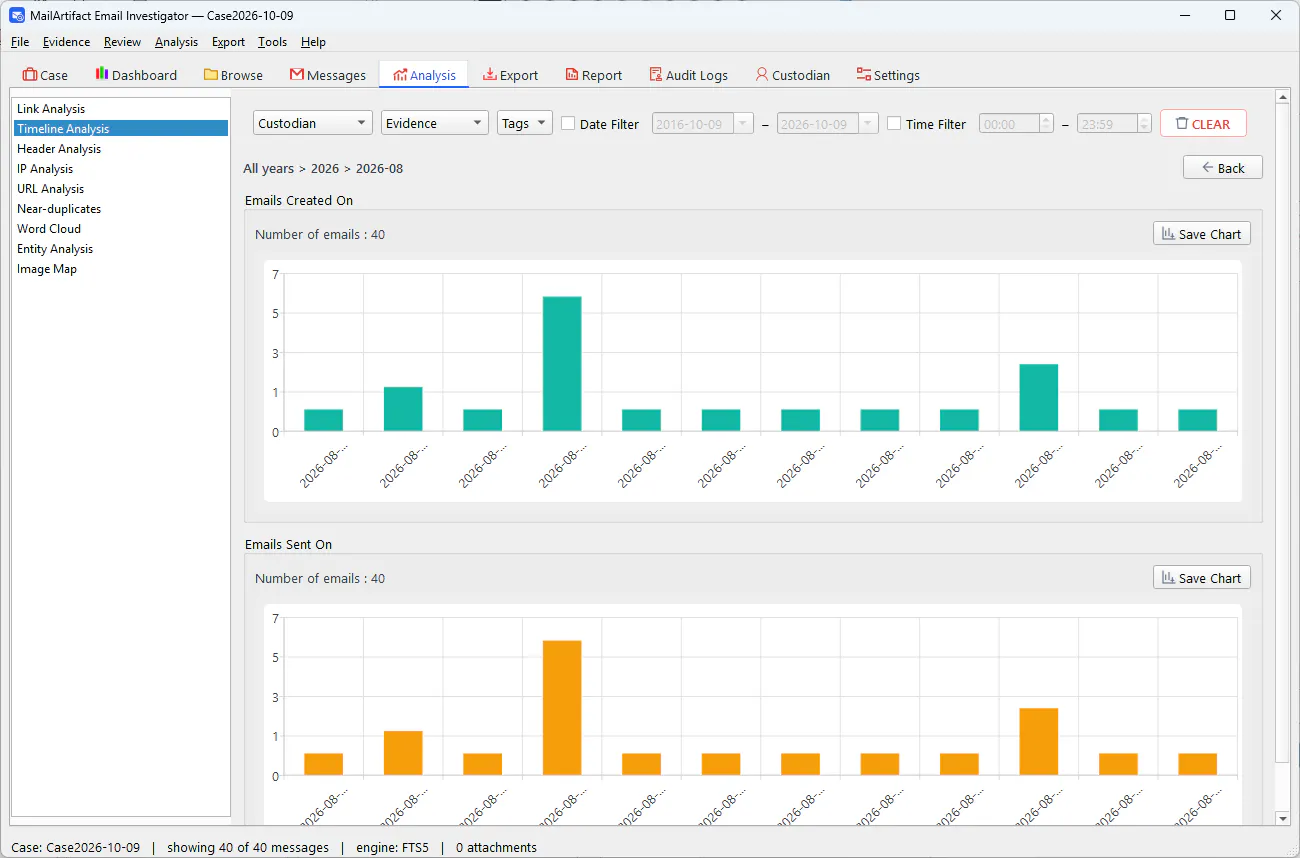Click the vertical scrollbar down arrow
Screen dimensions: 1300x858
[1284, 818]
